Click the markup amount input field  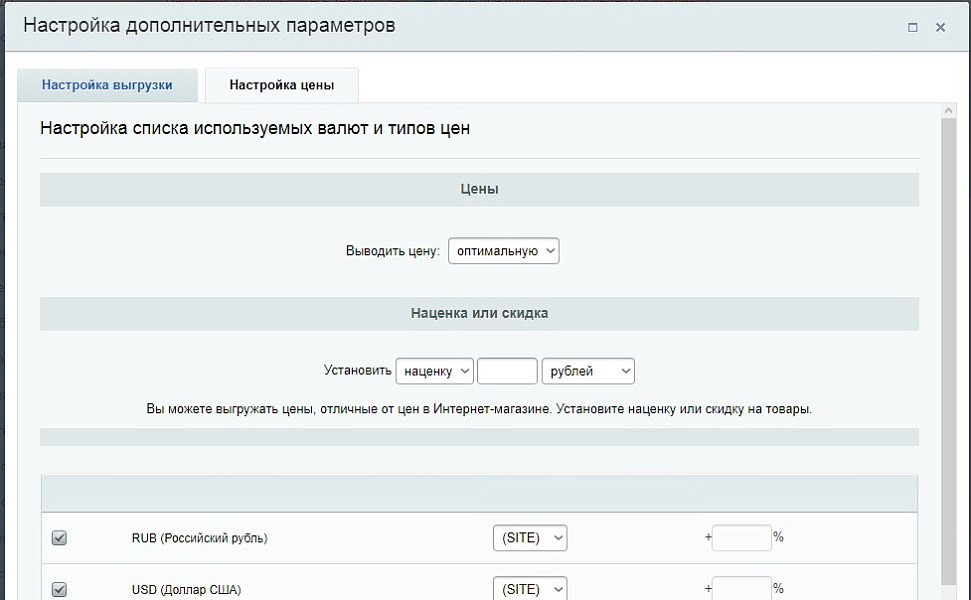point(507,371)
